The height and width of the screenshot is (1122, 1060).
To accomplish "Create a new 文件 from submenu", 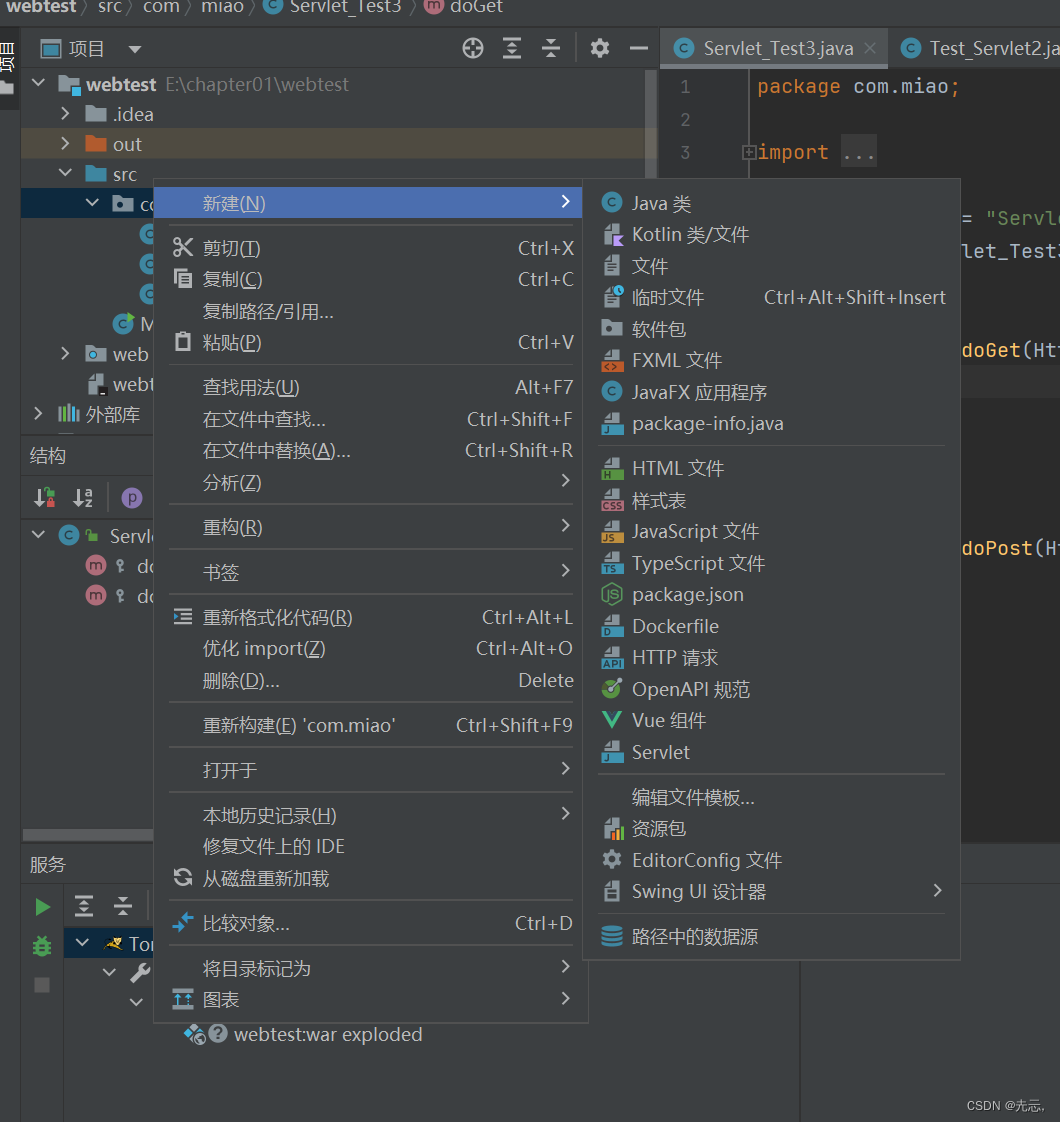I will (772, 266).
